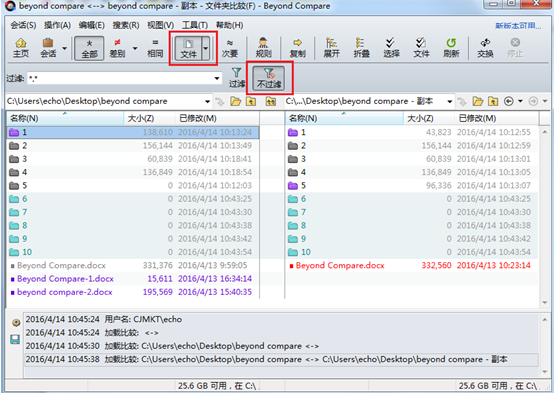Sort the right pane by 名称(N) column
This screenshot has width=554, height=393.
(344, 118)
